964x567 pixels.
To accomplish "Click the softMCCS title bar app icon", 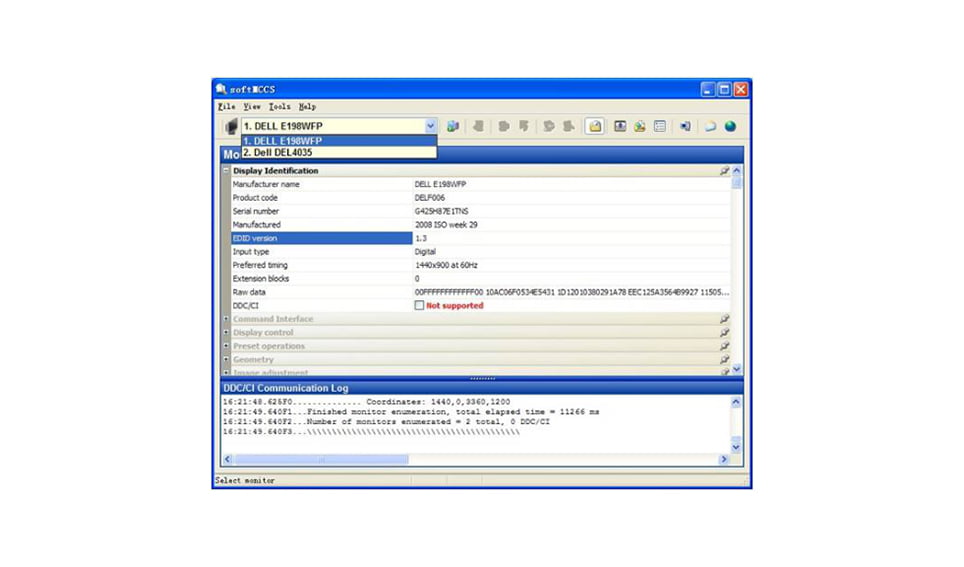I will pyautogui.click(x=221, y=89).
